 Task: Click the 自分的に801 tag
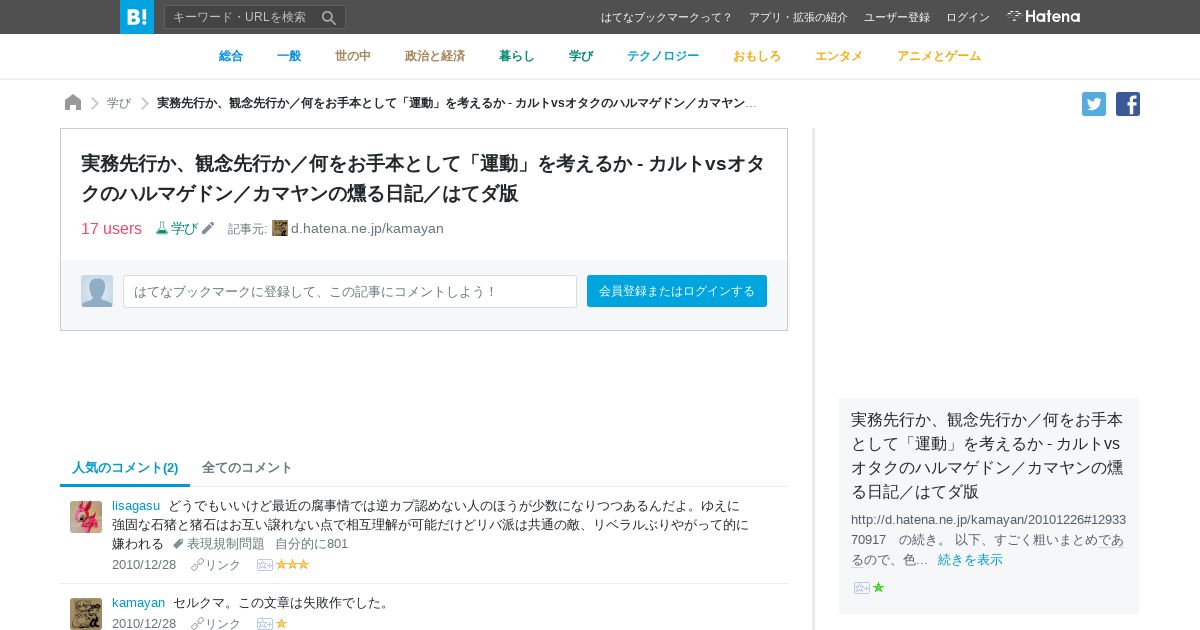(x=312, y=544)
